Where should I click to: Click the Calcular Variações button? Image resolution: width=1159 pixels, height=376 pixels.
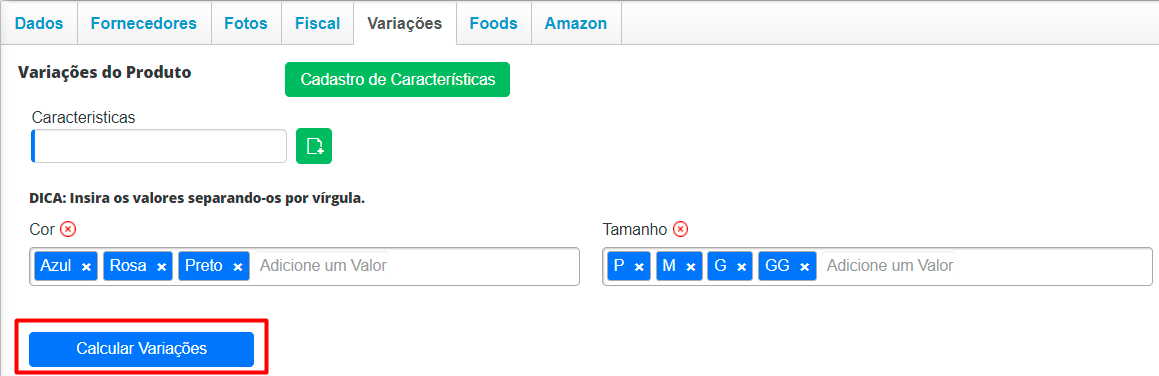[x=141, y=349]
